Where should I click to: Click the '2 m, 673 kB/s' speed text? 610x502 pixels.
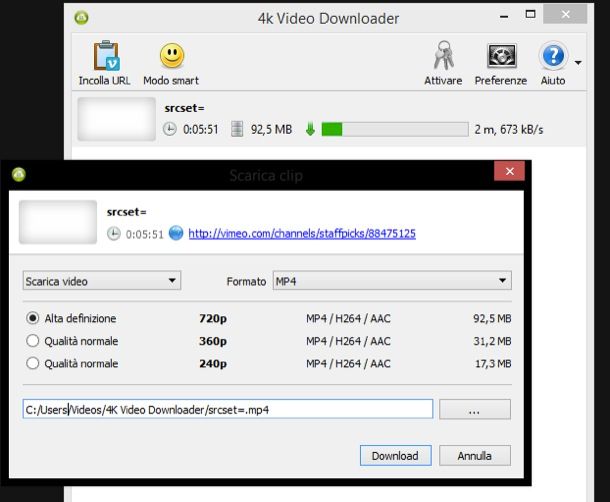coord(508,129)
